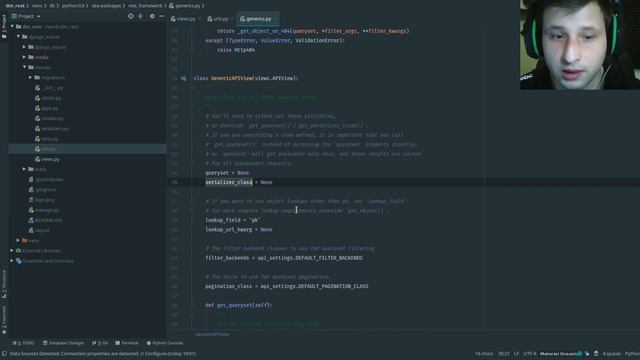Open the TODO tool window tab

point(24,343)
